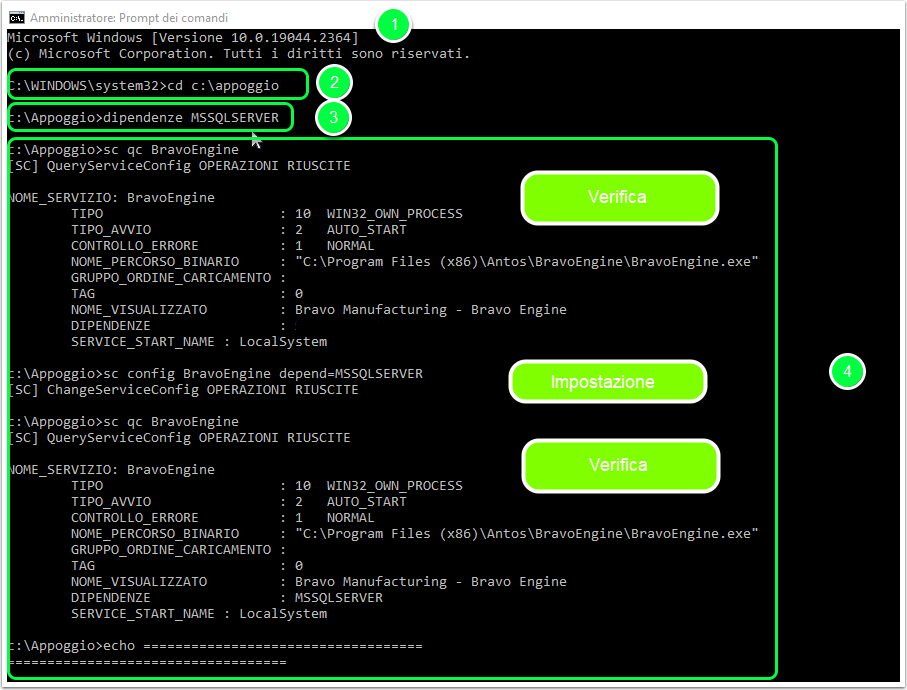This screenshot has width=907, height=690.
Task: Click the Microsoft Windows version line
Action: (x=183, y=38)
